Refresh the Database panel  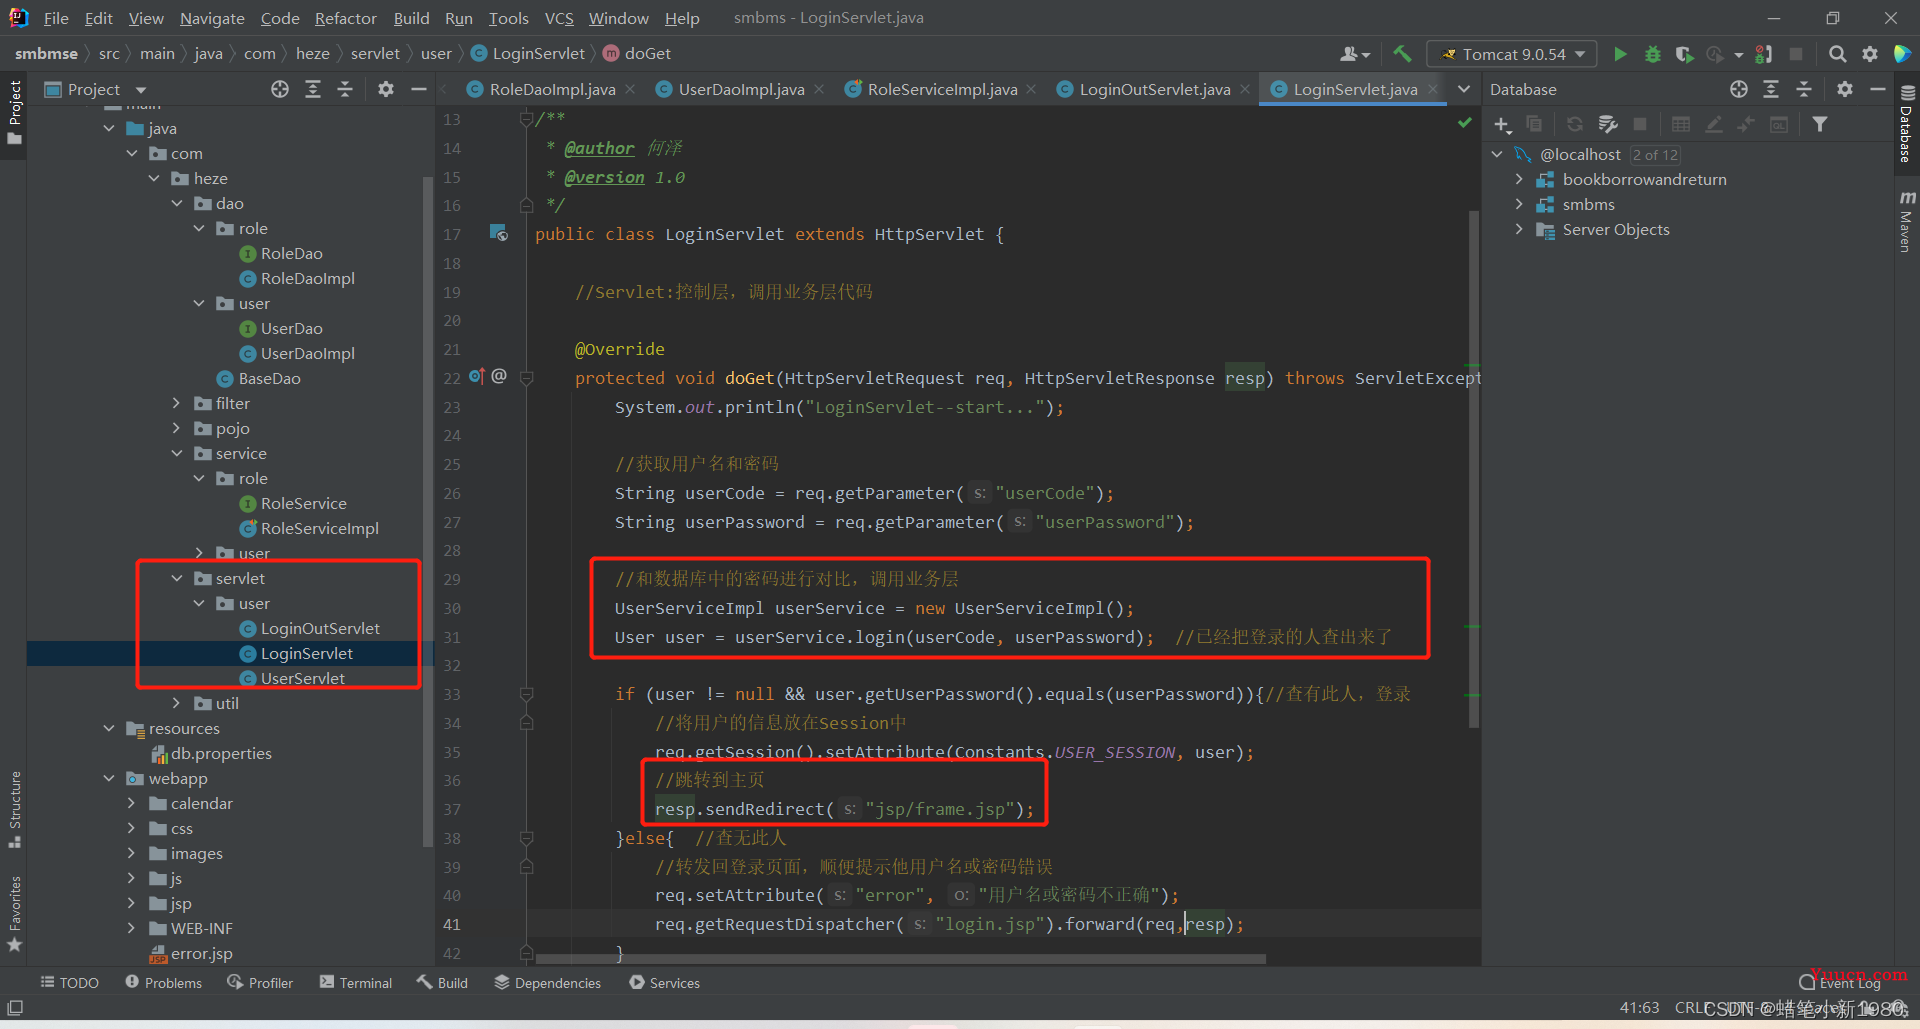click(1575, 124)
